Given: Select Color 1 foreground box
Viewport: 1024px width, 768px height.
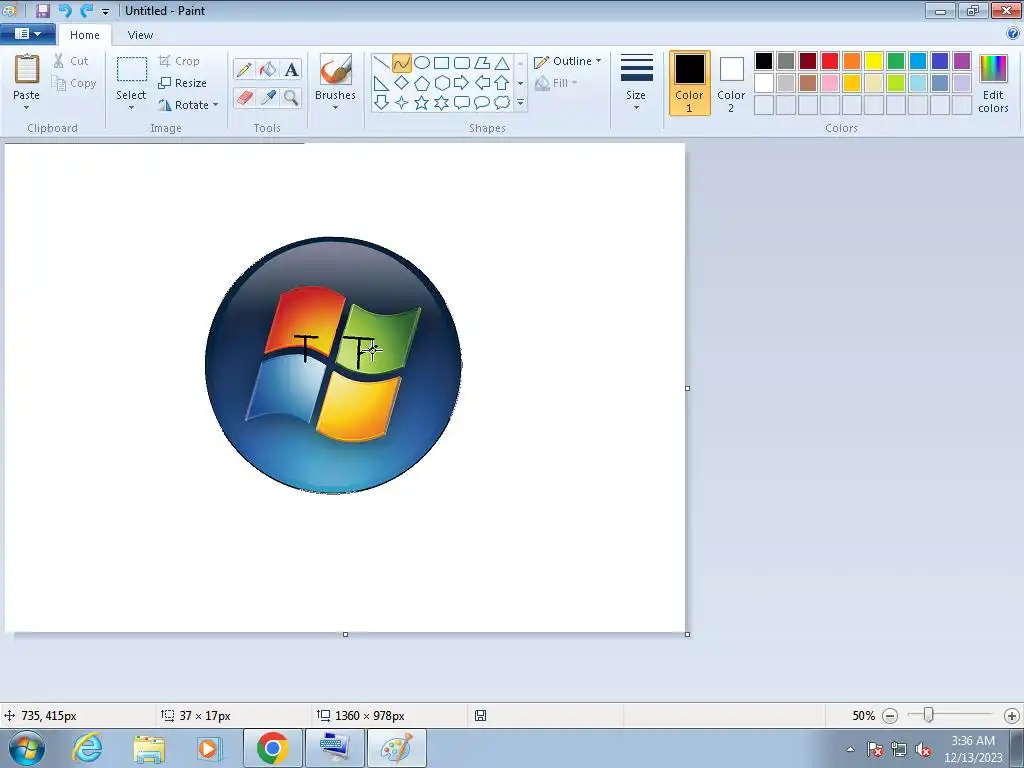Looking at the screenshot, I should pos(690,83).
